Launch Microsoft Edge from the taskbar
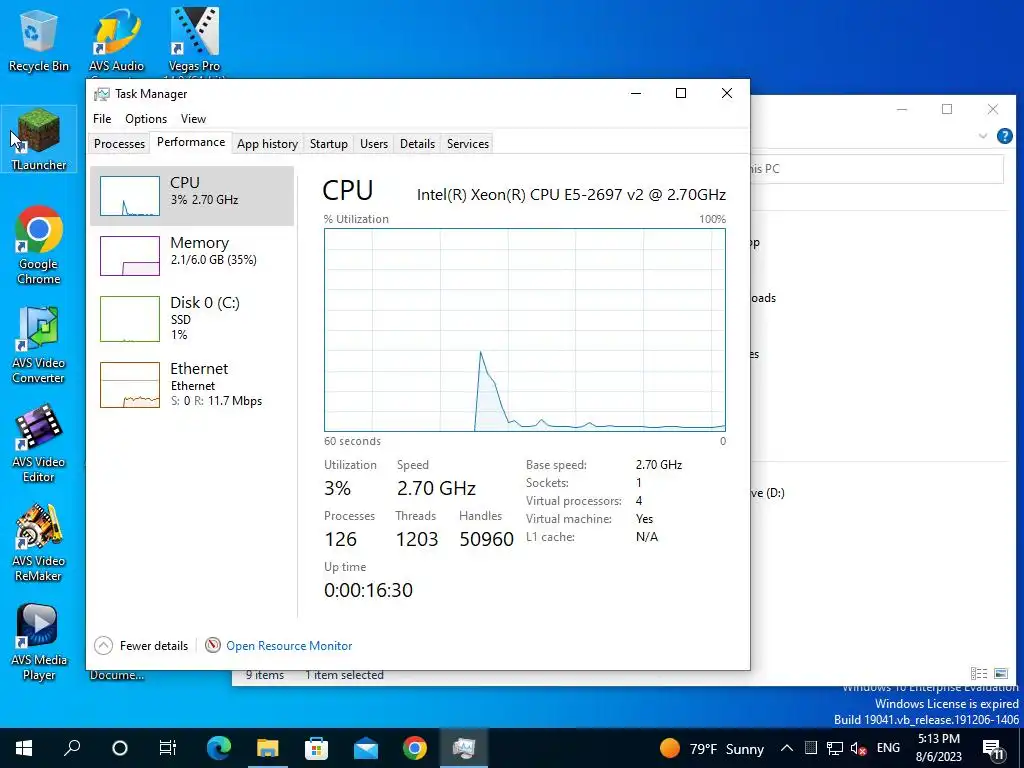This screenshot has width=1024, height=768. (x=219, y=748)
